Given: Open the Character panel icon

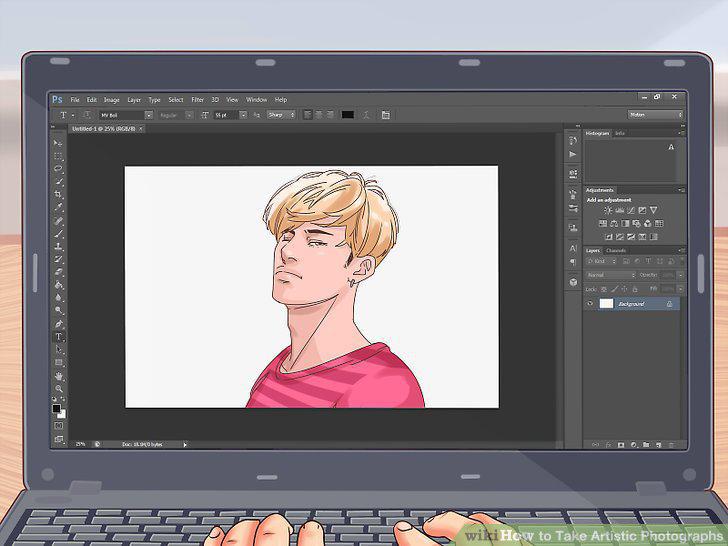Looking at the screenshot, I should click(573, 248).
